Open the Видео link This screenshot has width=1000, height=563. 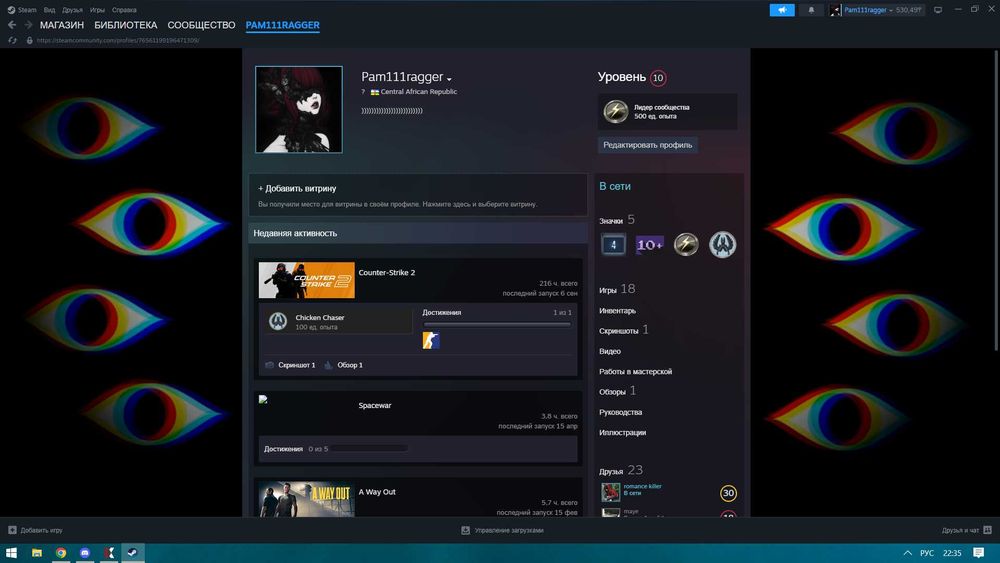point(610,351)
